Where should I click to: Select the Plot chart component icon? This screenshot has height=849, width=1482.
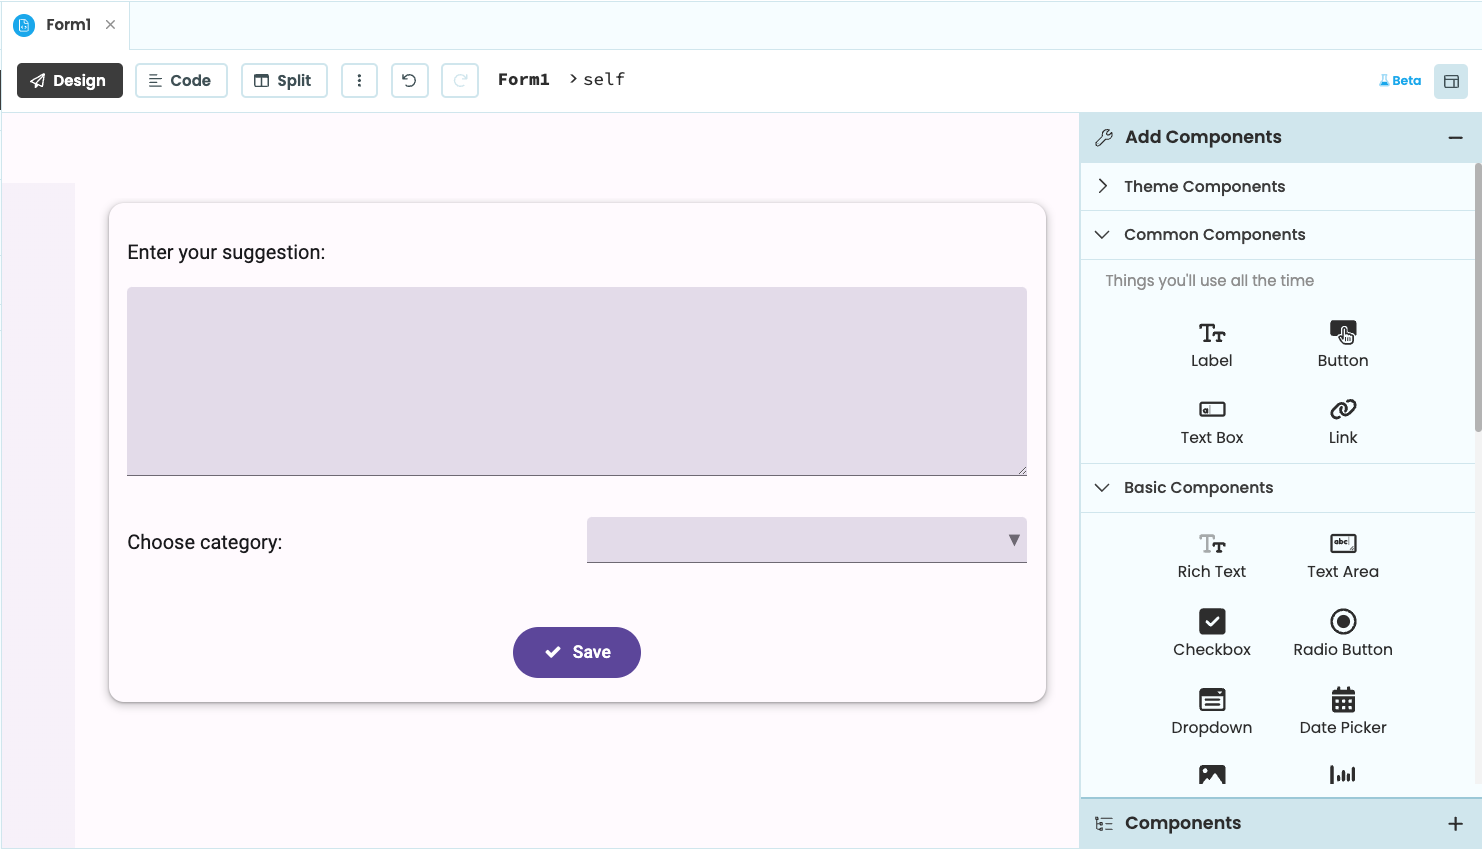click(x=1342, y=774)
